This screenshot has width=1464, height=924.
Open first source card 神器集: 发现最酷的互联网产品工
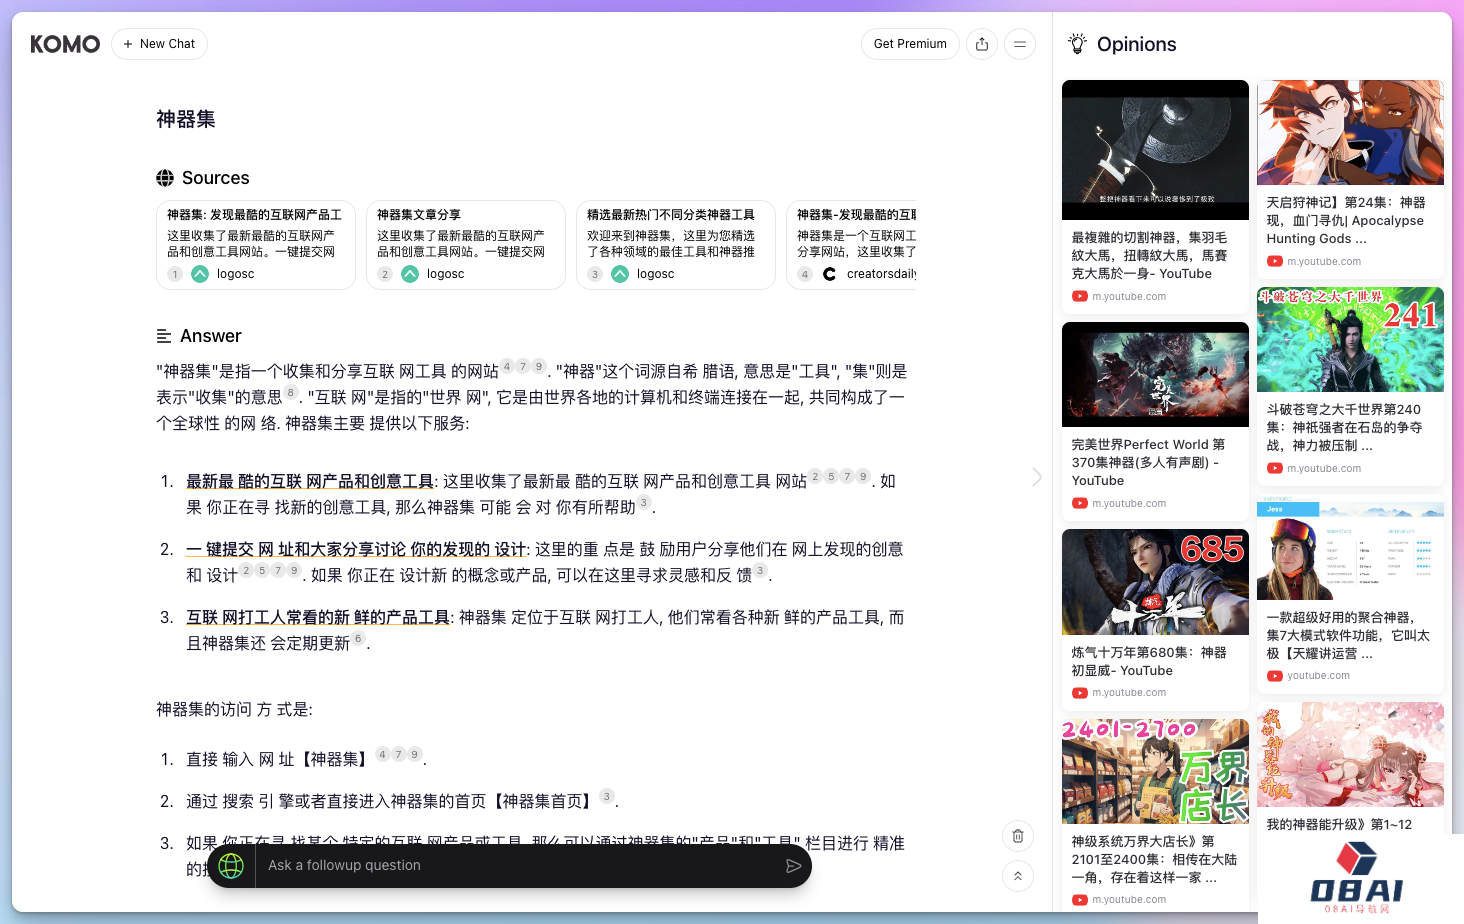coord(256,245)
